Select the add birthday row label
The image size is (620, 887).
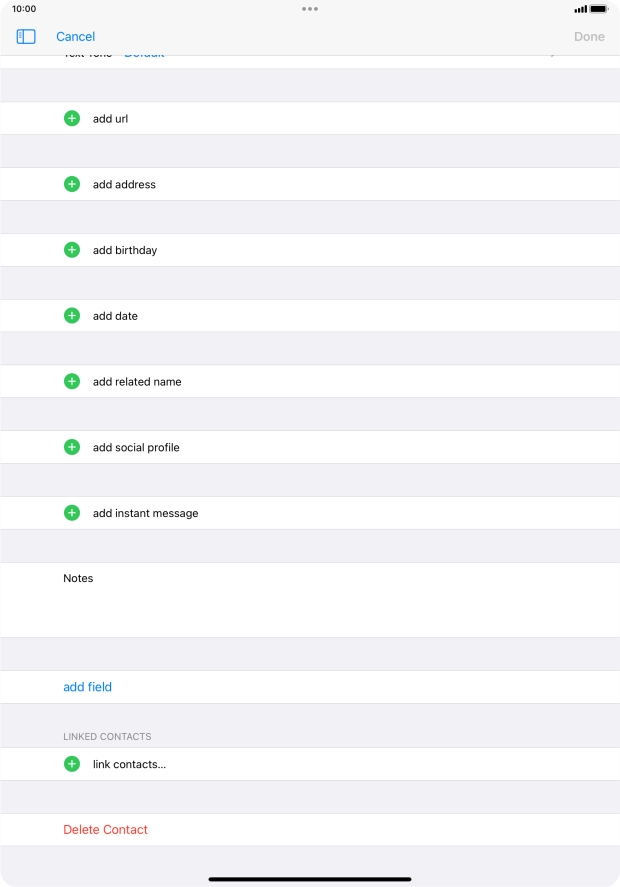[125, 250]
